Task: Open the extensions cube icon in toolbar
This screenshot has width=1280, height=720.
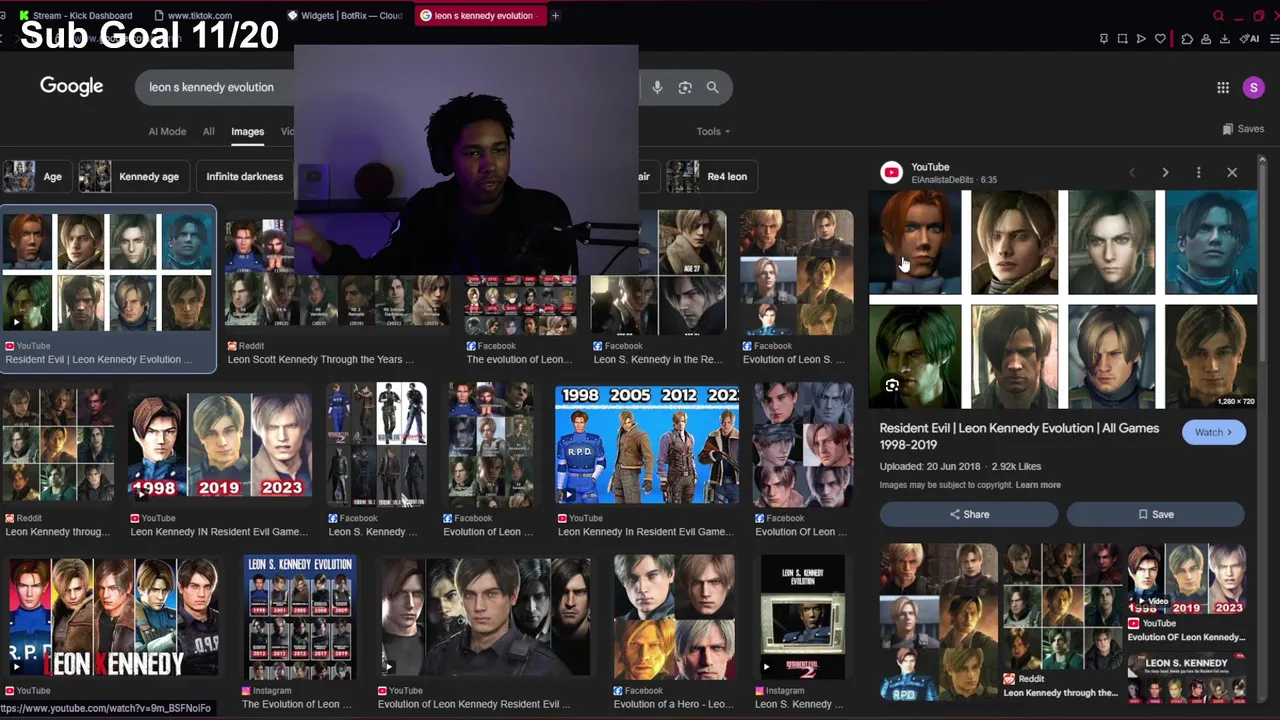Action: tap(1187, 39)
